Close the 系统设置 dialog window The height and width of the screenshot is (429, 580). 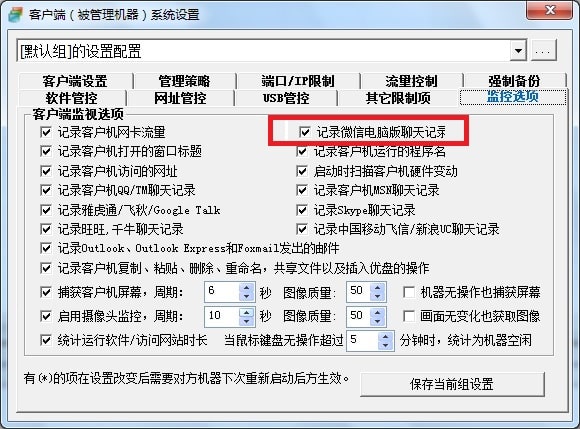550,10
